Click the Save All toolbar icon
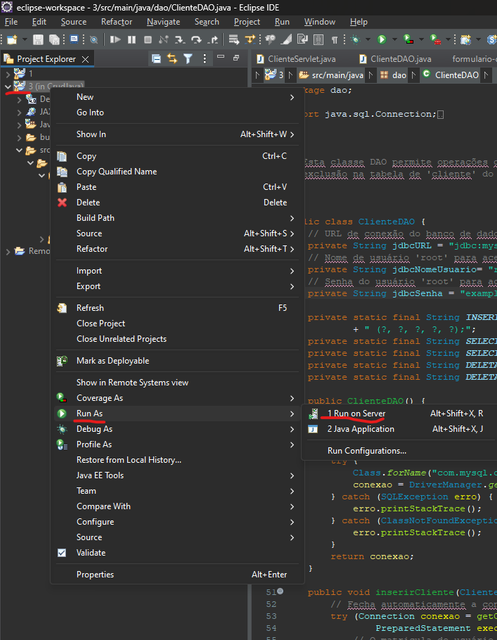The image size is (497, 640). coord(54,39)
